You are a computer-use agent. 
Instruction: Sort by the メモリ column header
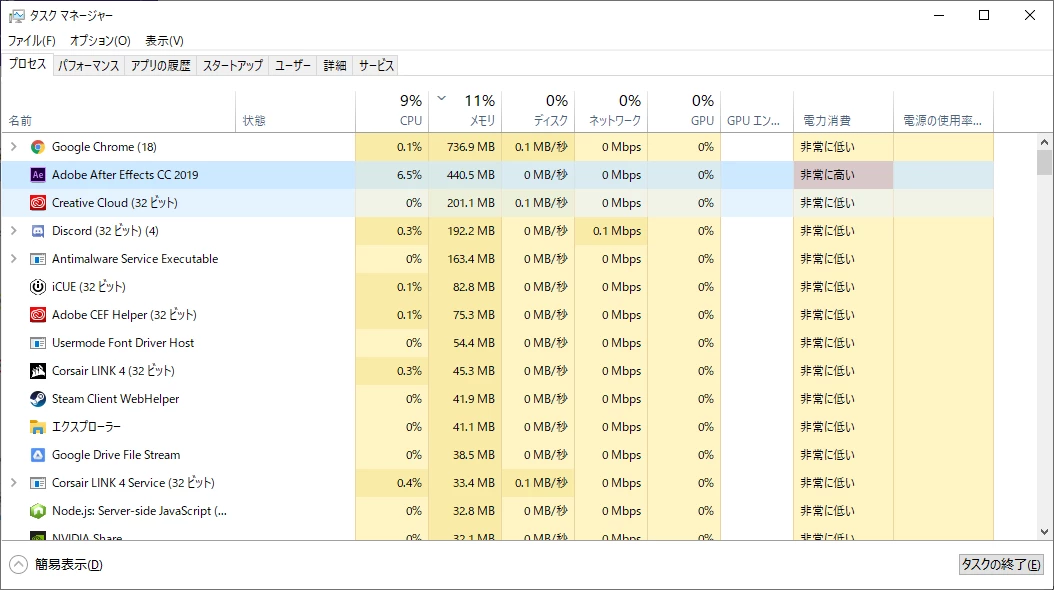point(465,112)
